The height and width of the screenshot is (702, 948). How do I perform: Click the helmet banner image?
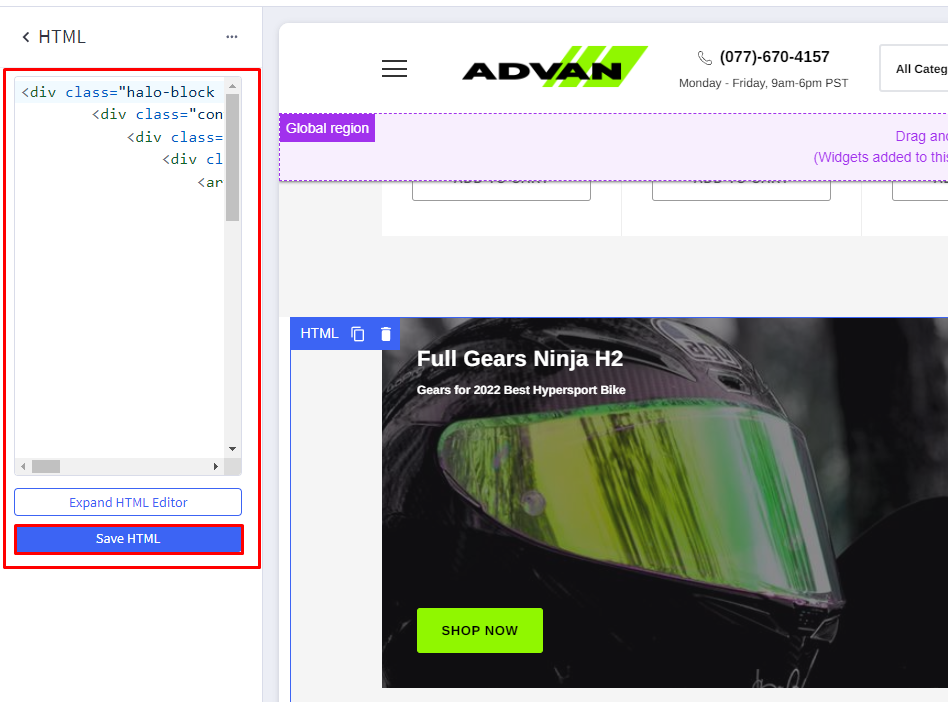point(664,502)
